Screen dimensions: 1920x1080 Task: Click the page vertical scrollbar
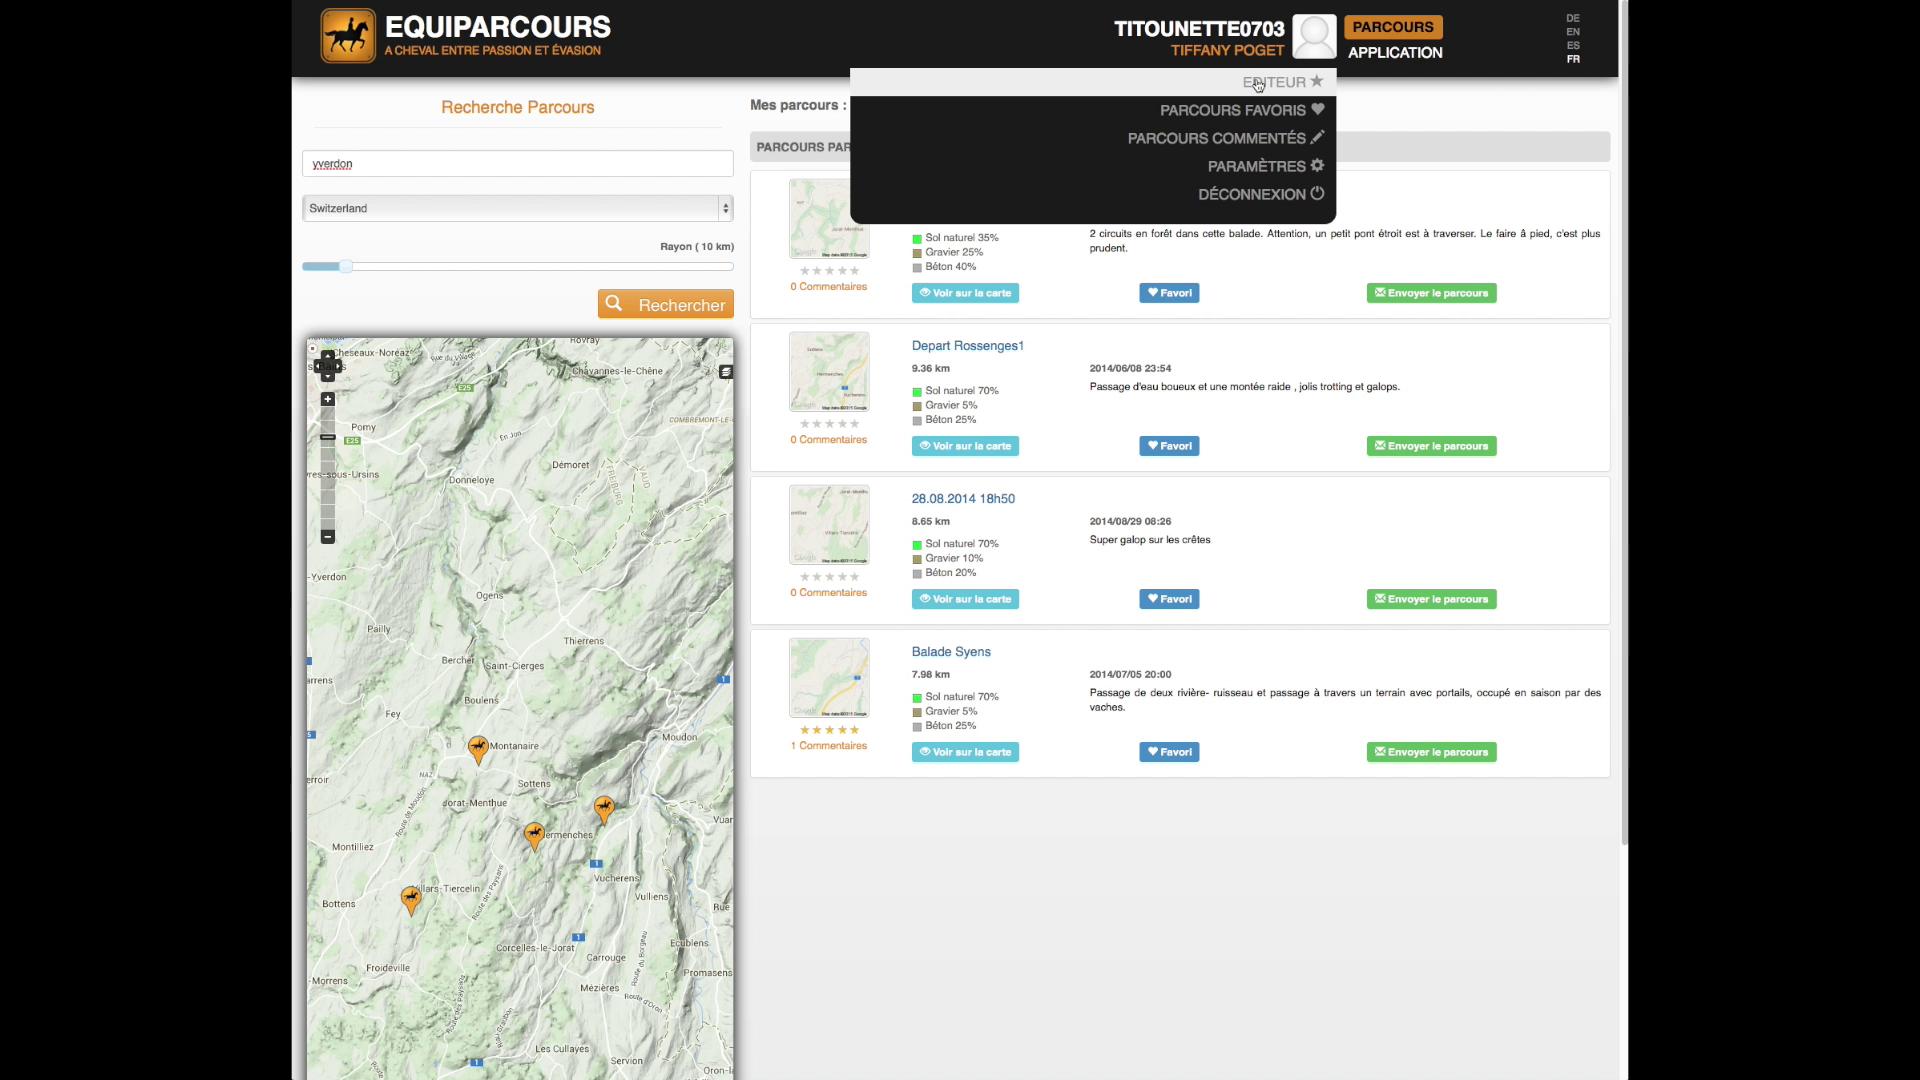tap(1624, 423)
